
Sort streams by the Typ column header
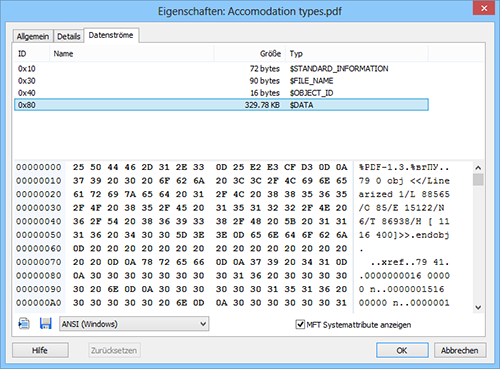(357, 54)
